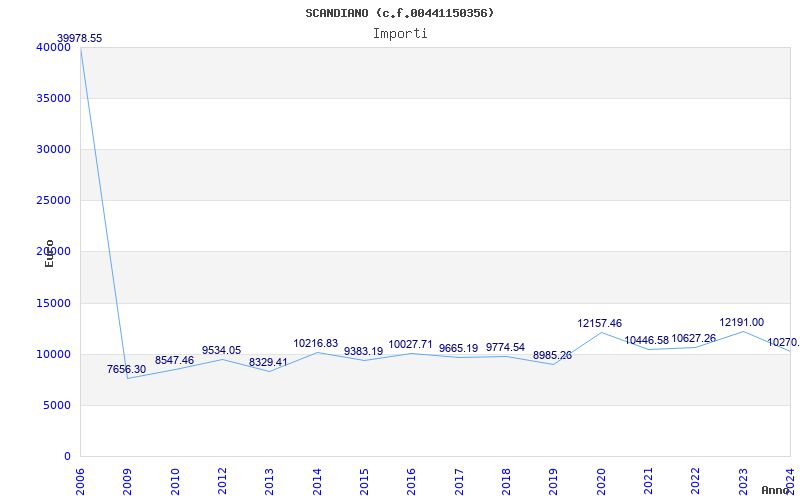Click the 35000 y-axis tick label
The image size is (800, 500).
pyautogui.click(x=54, y=98)
